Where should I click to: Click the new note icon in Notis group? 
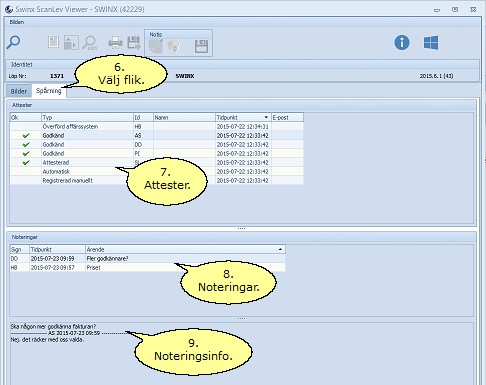[156, 46]
